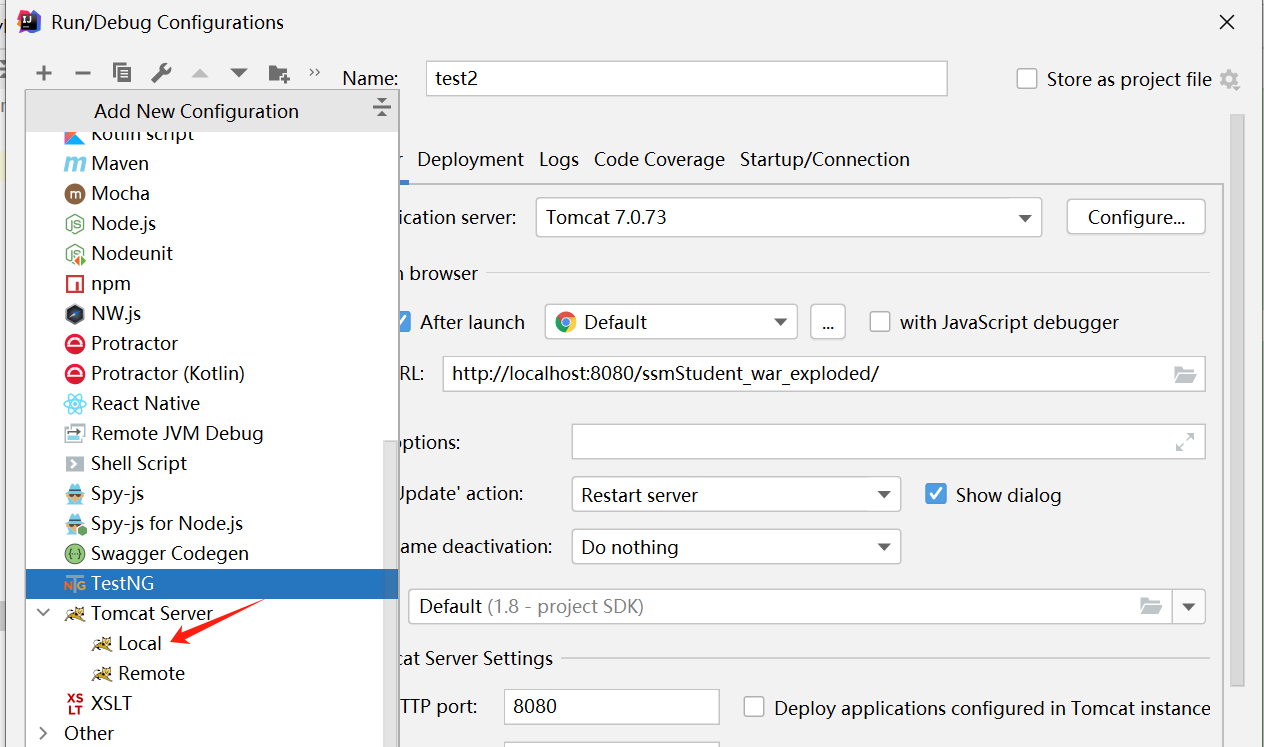
Task: Show more toolbar actions via double chevron
Action: (315, 72)
